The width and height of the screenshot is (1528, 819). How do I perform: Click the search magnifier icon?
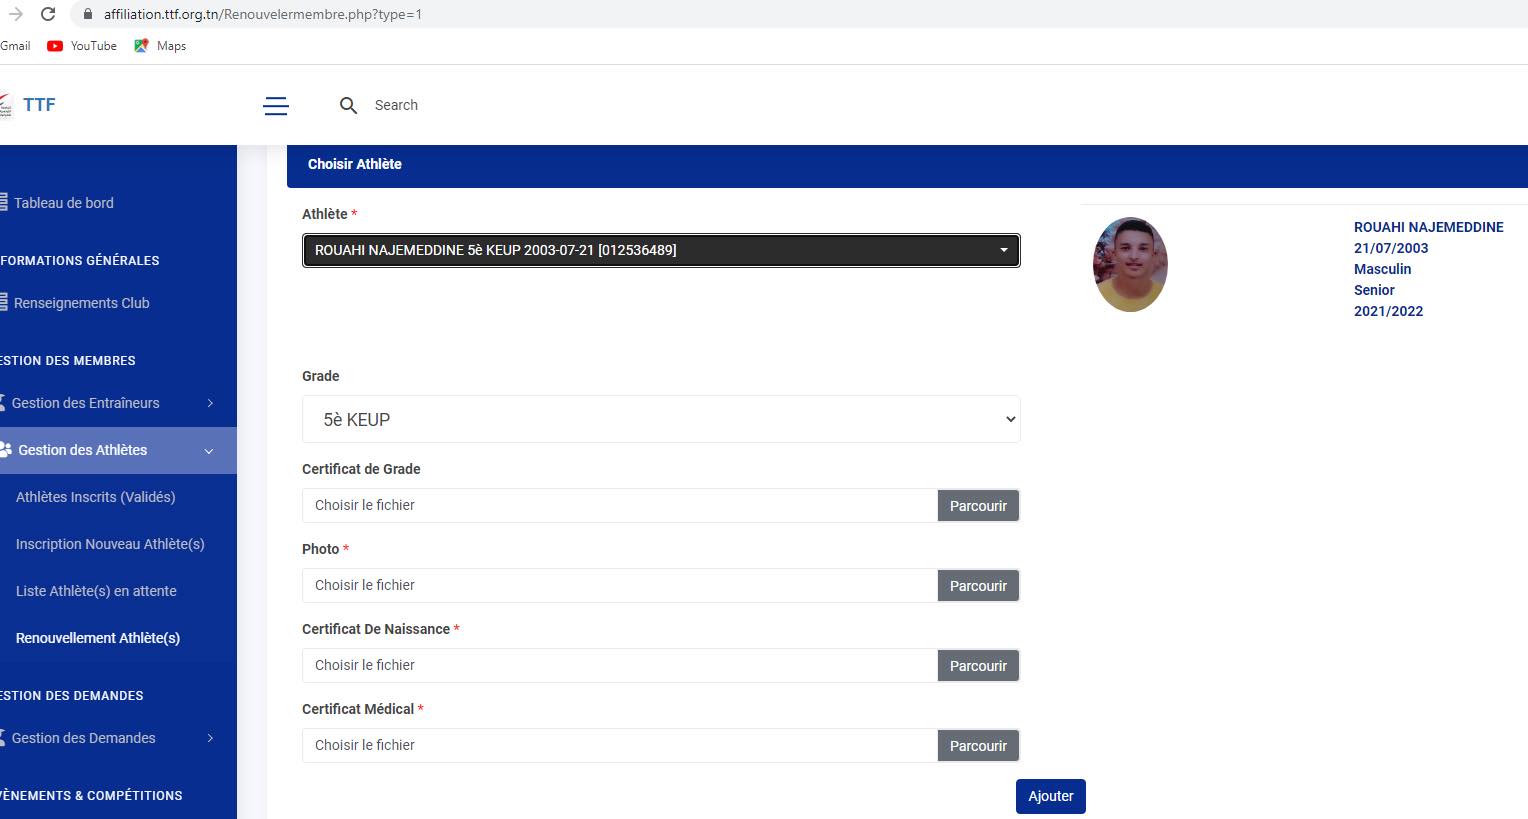[x=348, y=106]
